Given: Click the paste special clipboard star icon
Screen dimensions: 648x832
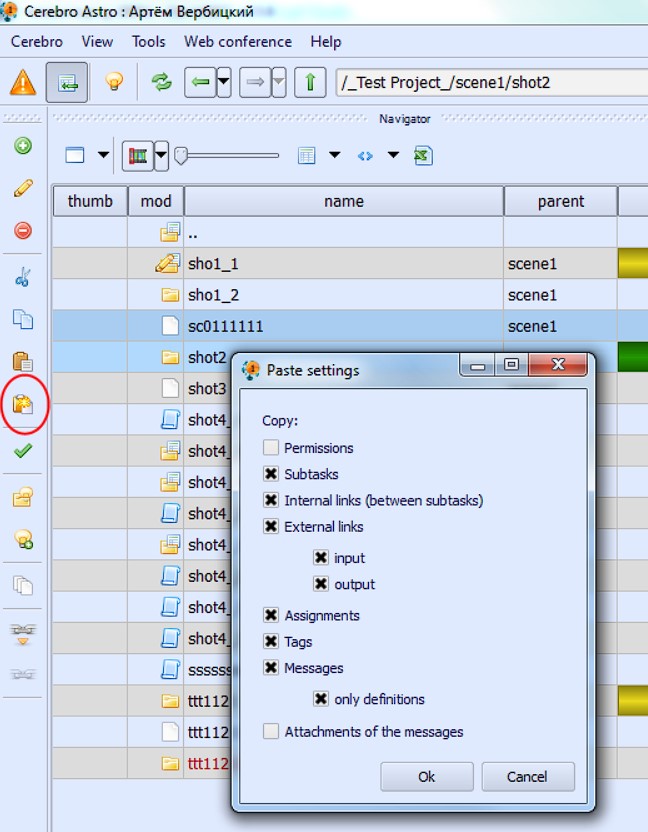Looking at the screenshot, I should [23, 404].
